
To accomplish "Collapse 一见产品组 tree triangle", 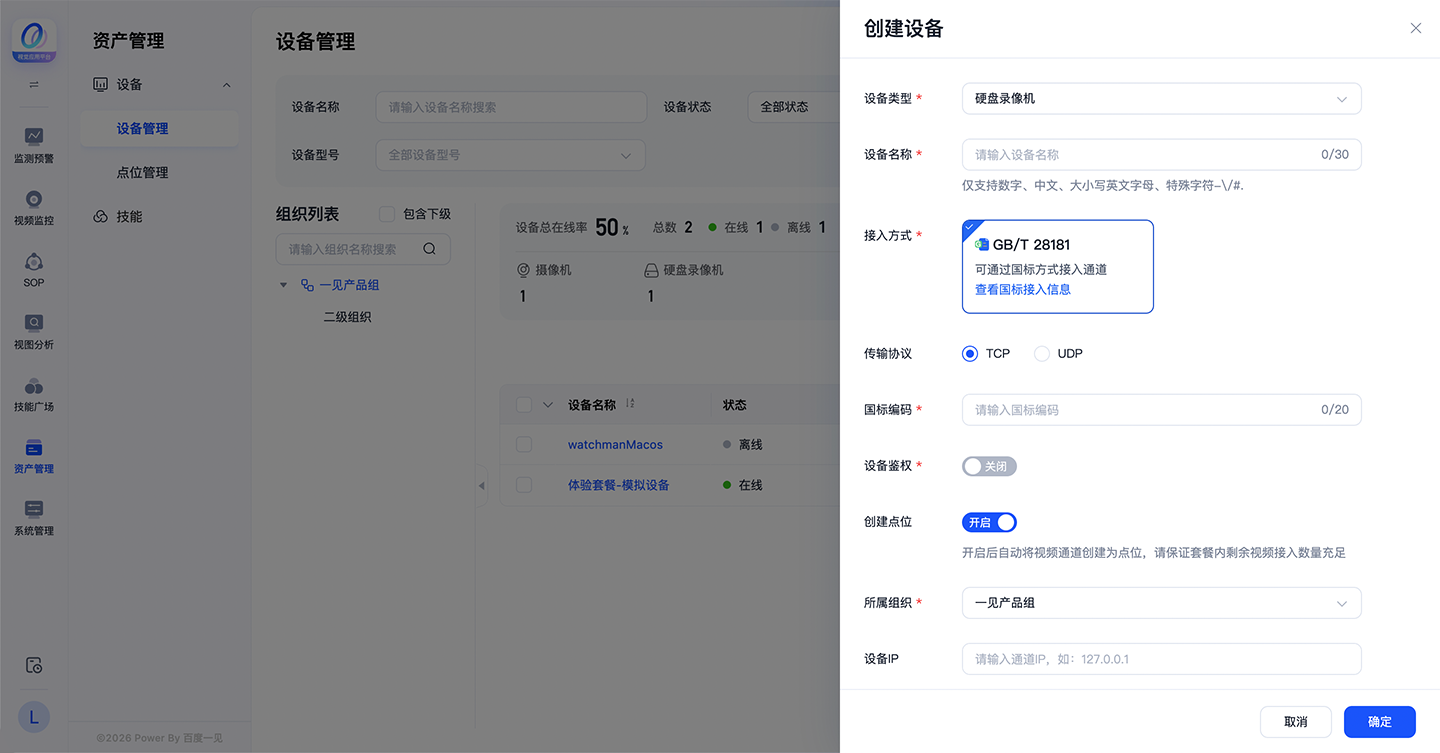I will point(284,285).
